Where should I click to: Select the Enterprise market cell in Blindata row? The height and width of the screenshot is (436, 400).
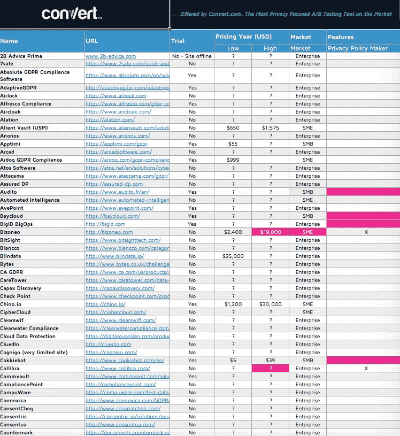click(x=308, y=256)
